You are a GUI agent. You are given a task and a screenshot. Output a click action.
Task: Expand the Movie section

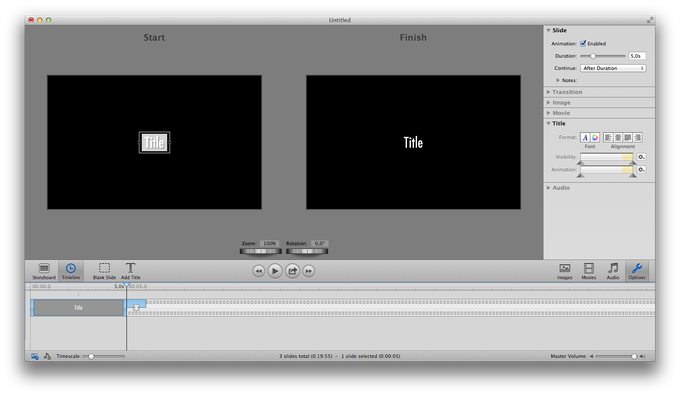(x=549, y=113)
